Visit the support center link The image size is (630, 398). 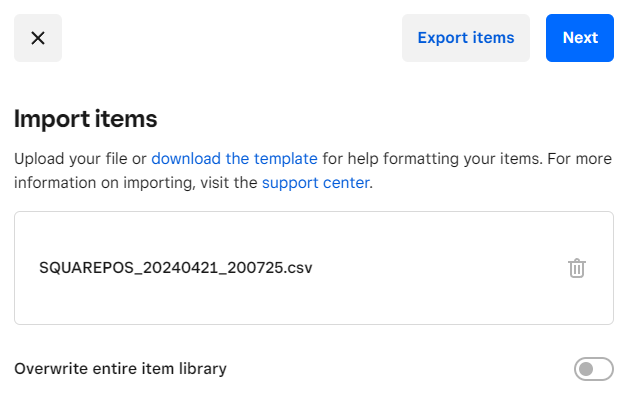pyautogui.click(x=316, y=183)
